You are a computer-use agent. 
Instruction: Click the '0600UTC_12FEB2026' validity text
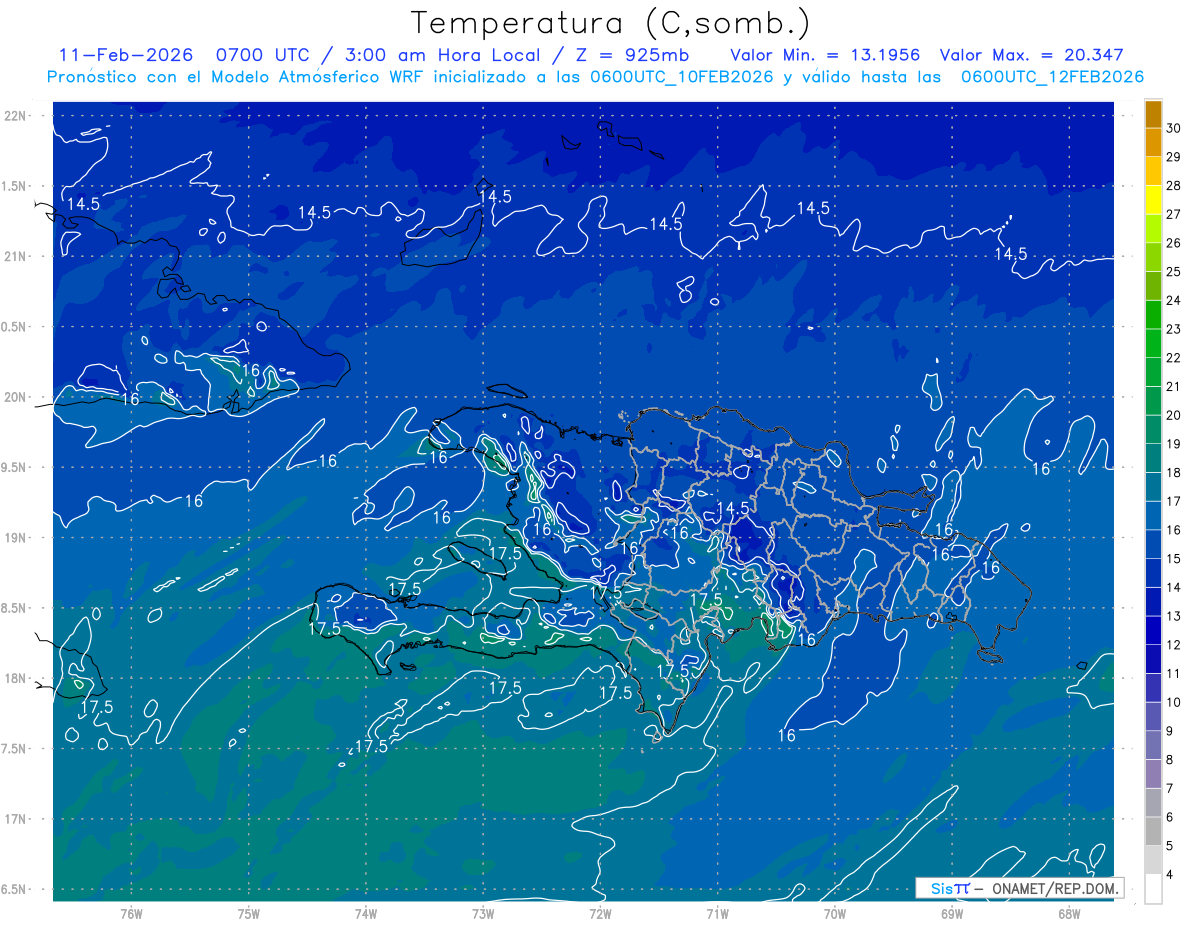point(1052,77)
